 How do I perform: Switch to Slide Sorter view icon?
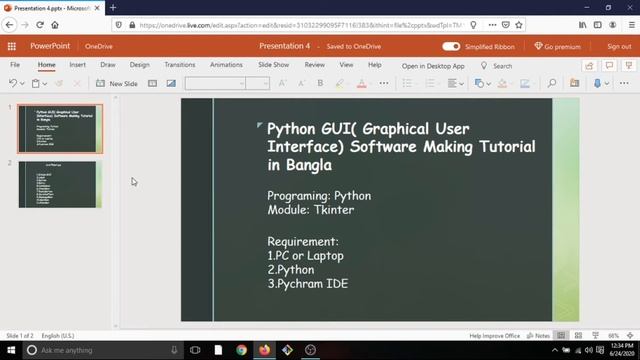(x=578, y=336)
